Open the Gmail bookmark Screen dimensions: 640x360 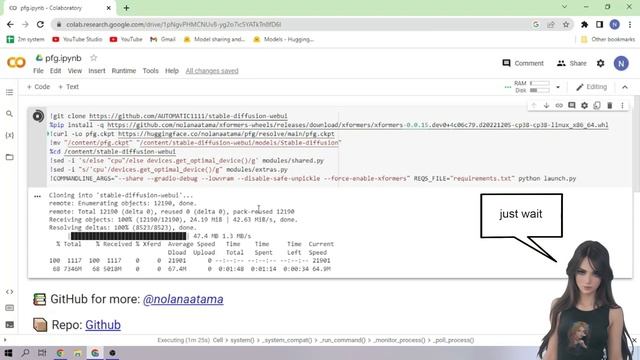[163, 39]
